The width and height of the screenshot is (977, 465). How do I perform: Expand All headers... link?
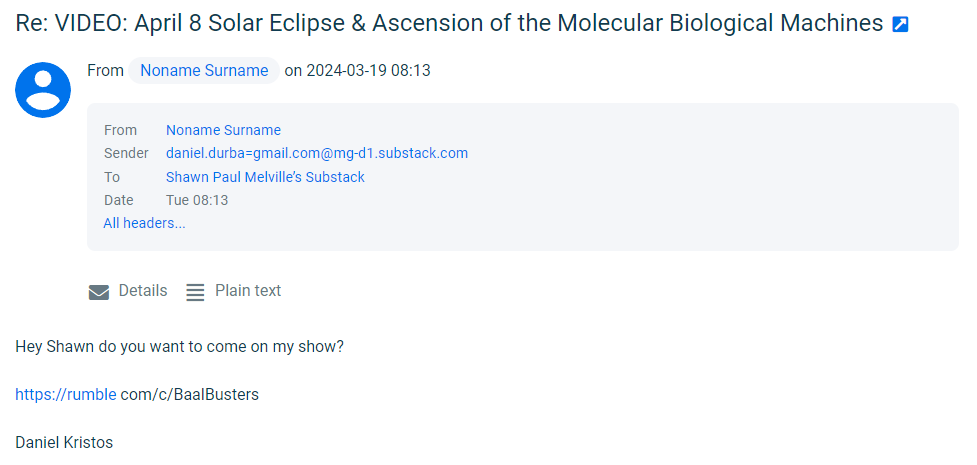(x=144, y=223)
